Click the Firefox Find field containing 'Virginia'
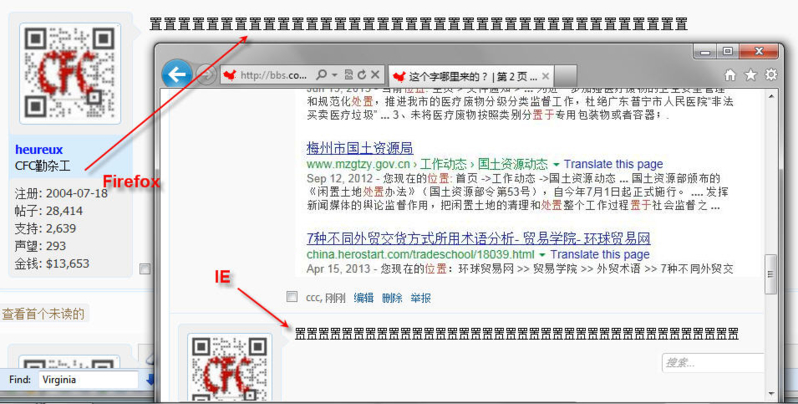The height and width of the screenshot is (404, 798). click(x=88, y=380)
